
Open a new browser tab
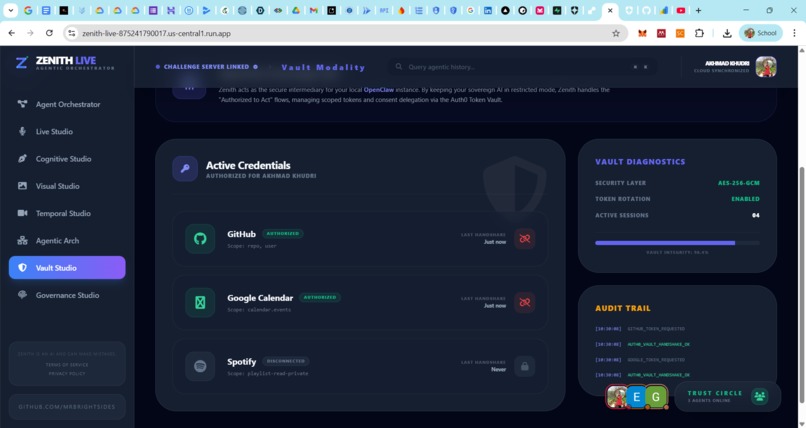point(698,10)
